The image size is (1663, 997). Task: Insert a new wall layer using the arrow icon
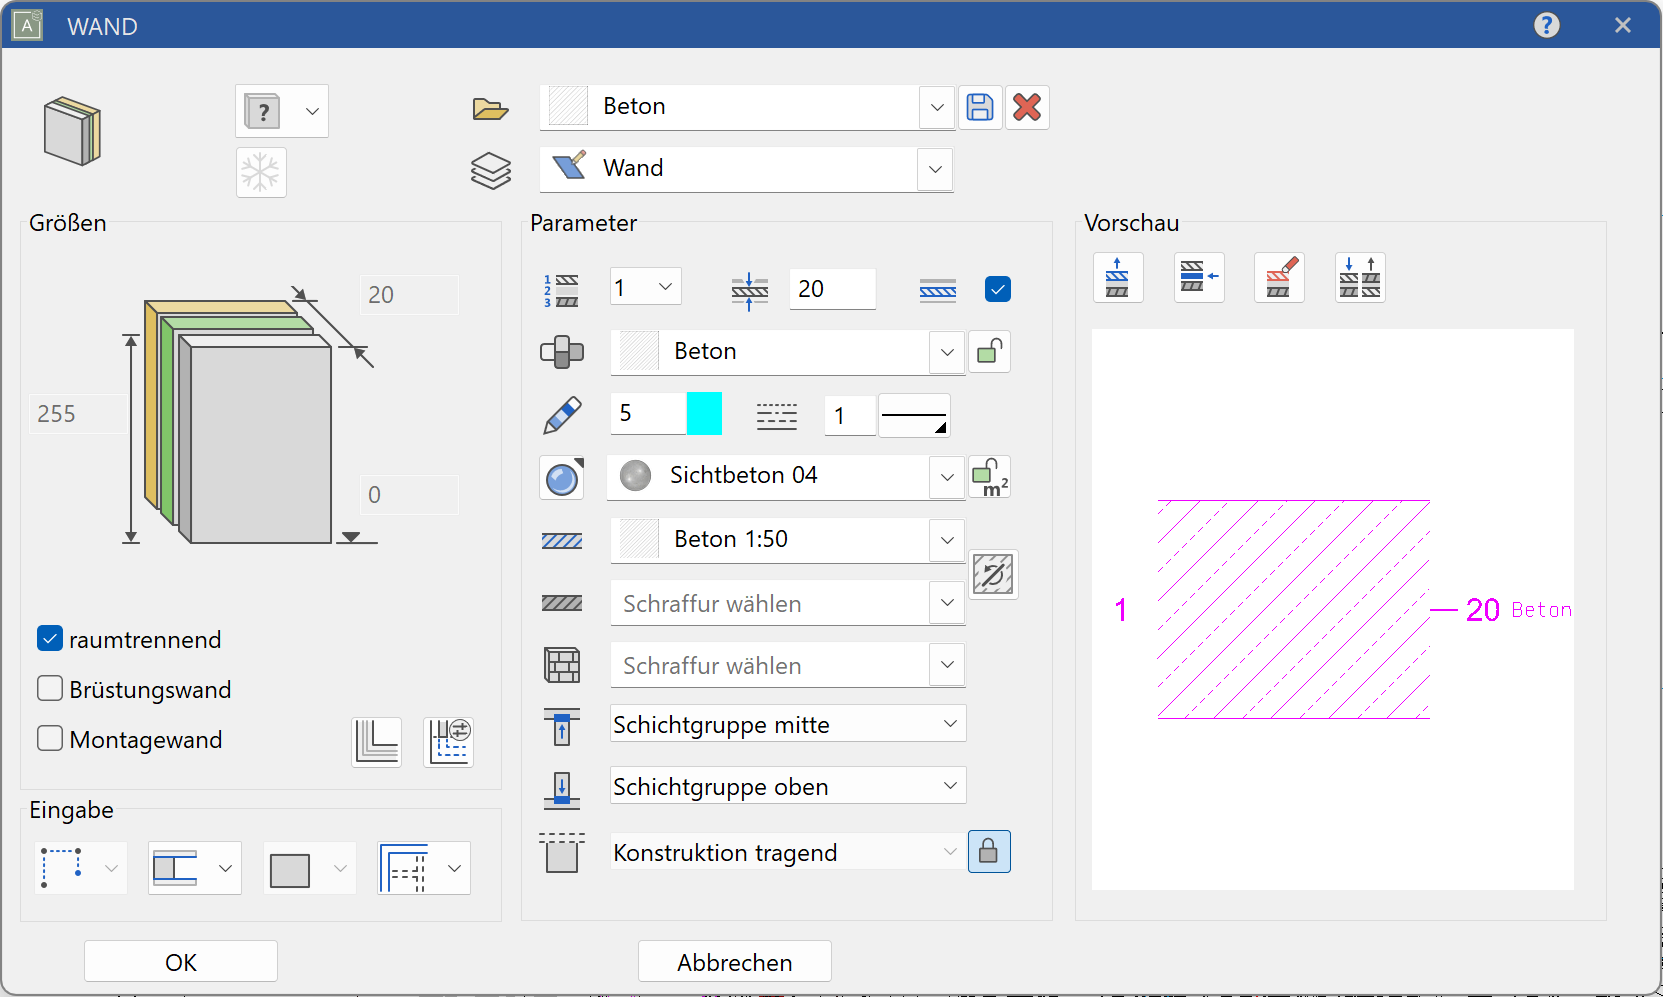pyautogui.click(x=1199, y=277)
